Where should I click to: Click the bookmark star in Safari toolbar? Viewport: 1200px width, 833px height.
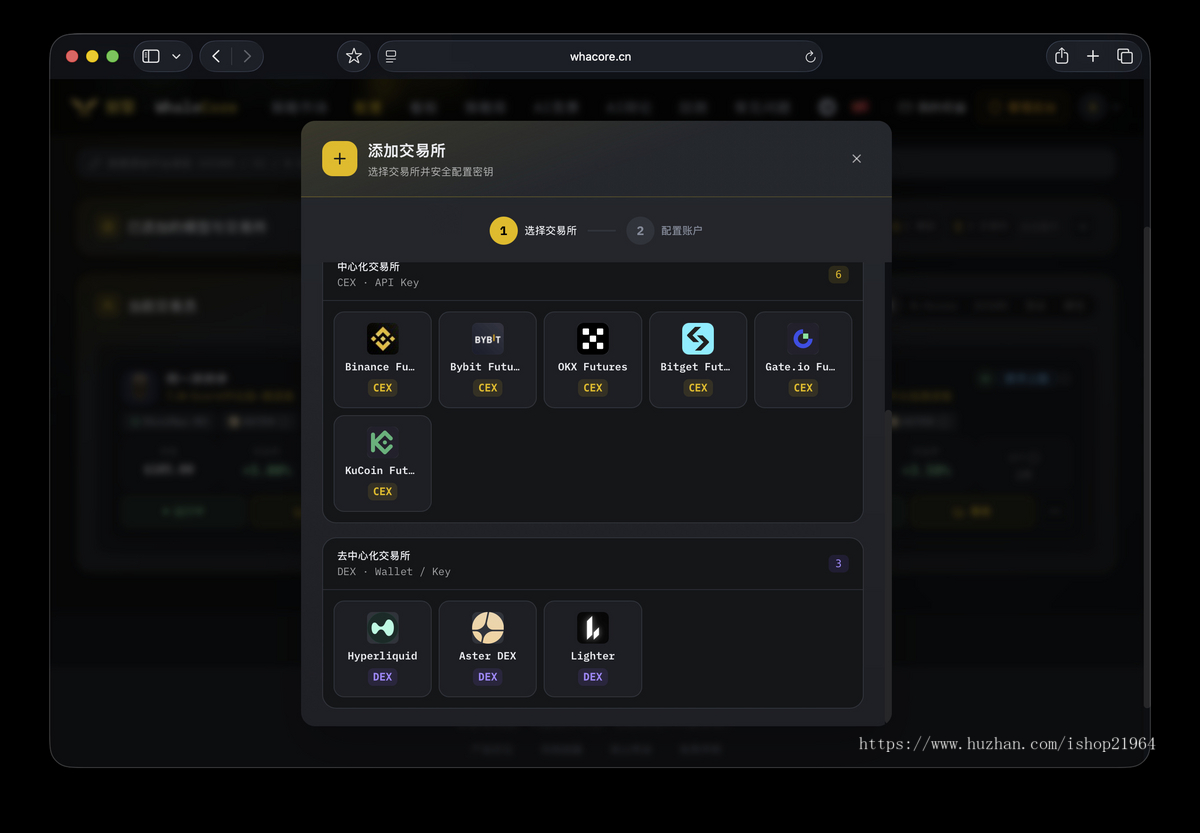pyautogui.click(x=354, y=56)
